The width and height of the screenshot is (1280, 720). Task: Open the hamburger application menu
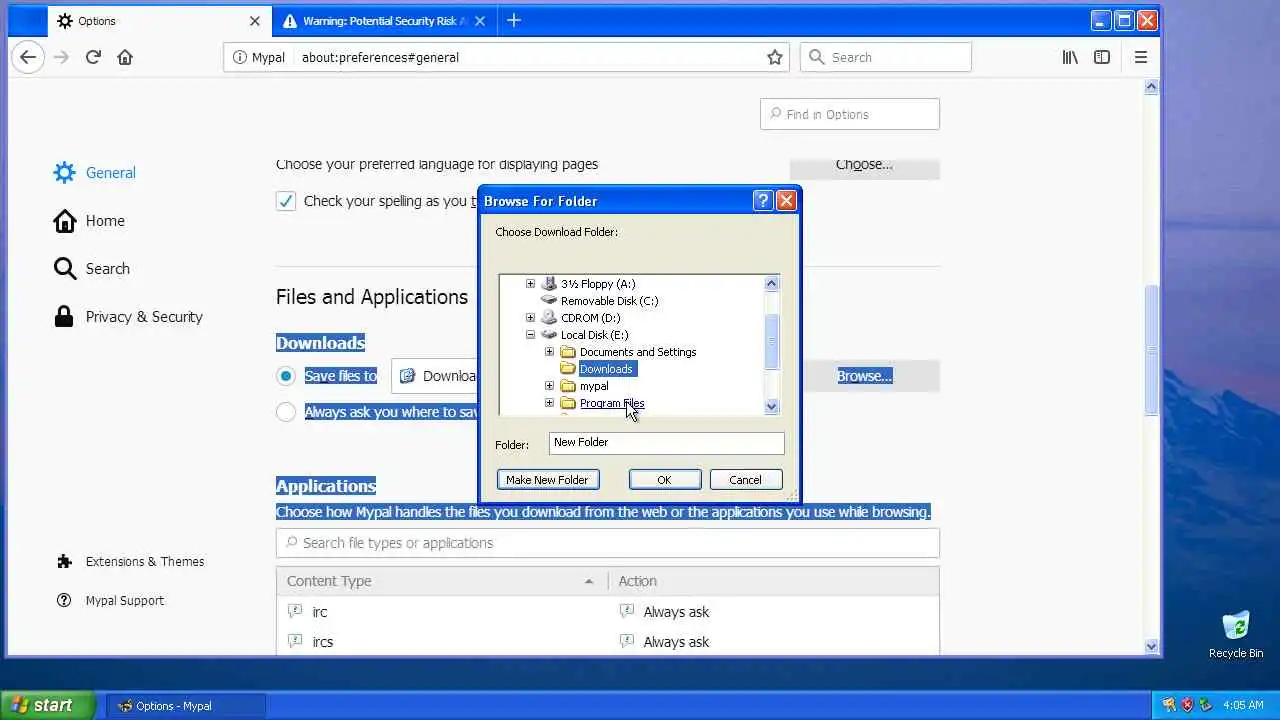tap(1141, 57)
